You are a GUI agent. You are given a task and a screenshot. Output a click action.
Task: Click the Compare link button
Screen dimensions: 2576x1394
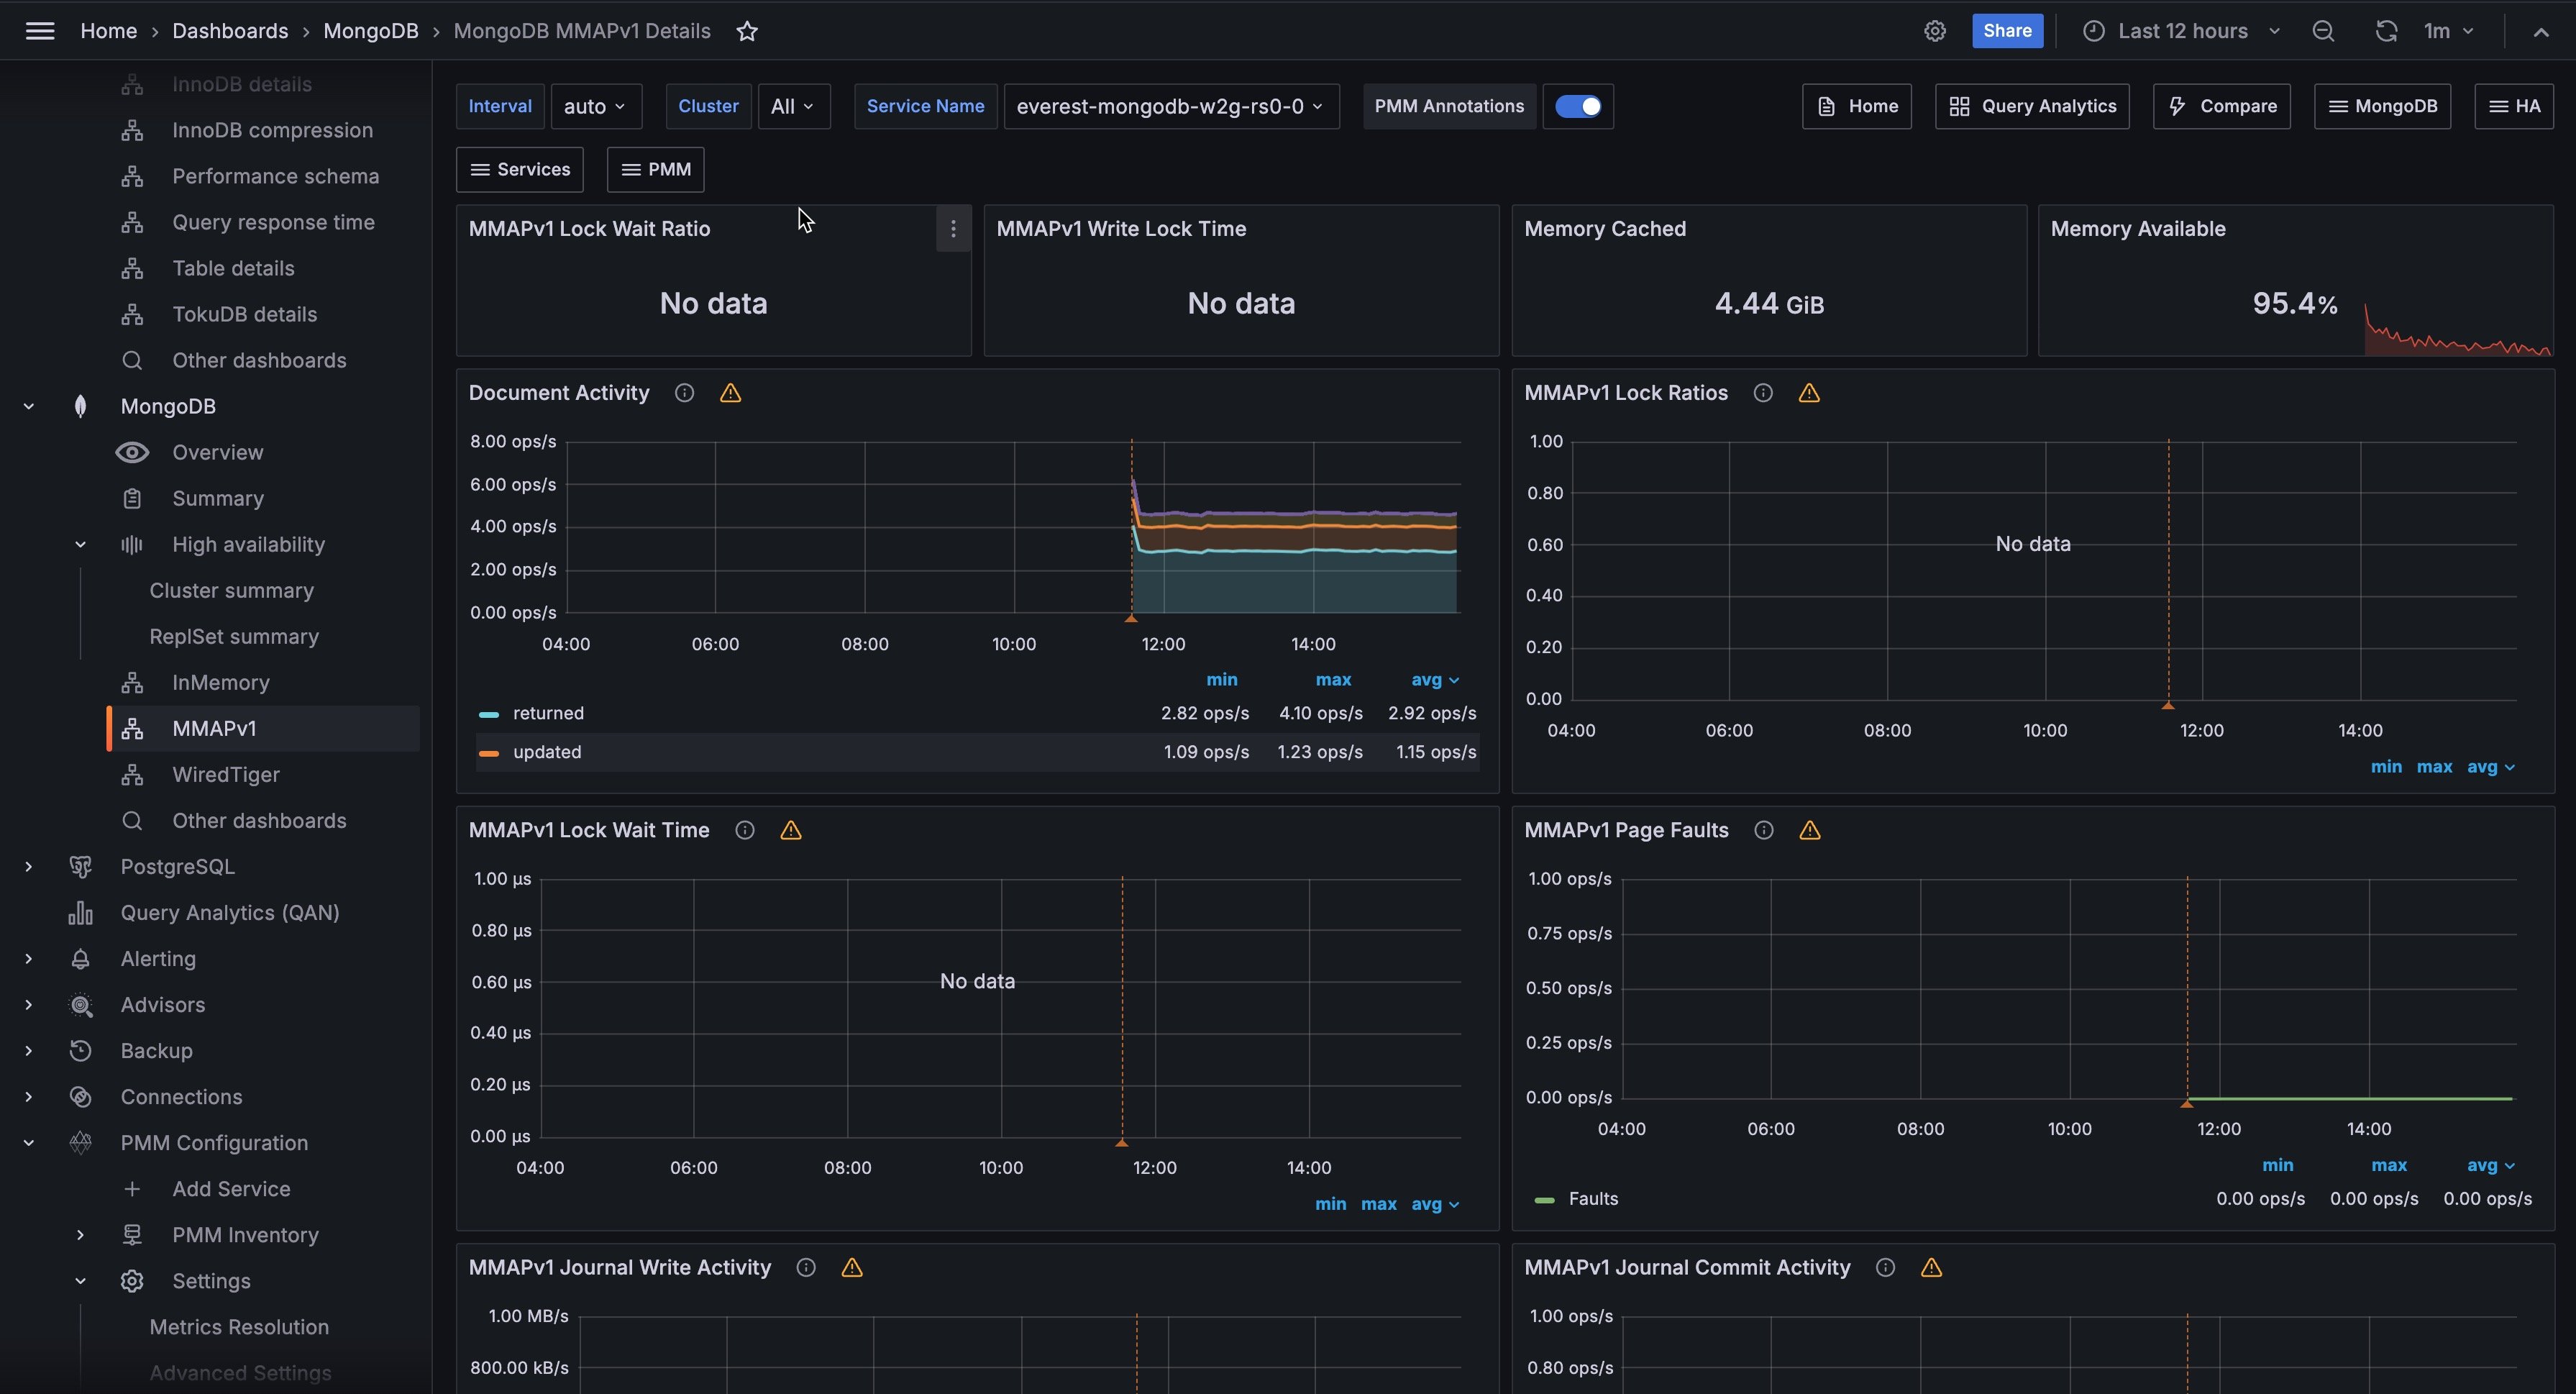click(x=2221, y=106)
